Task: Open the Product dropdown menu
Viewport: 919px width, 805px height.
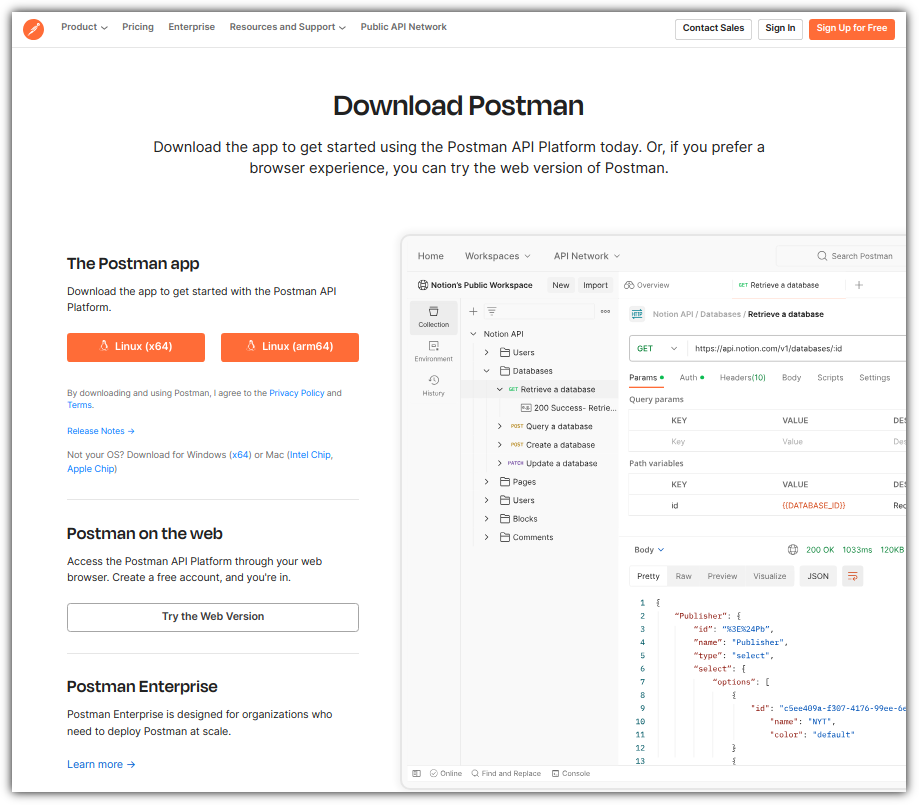Action: click(84, 27)
